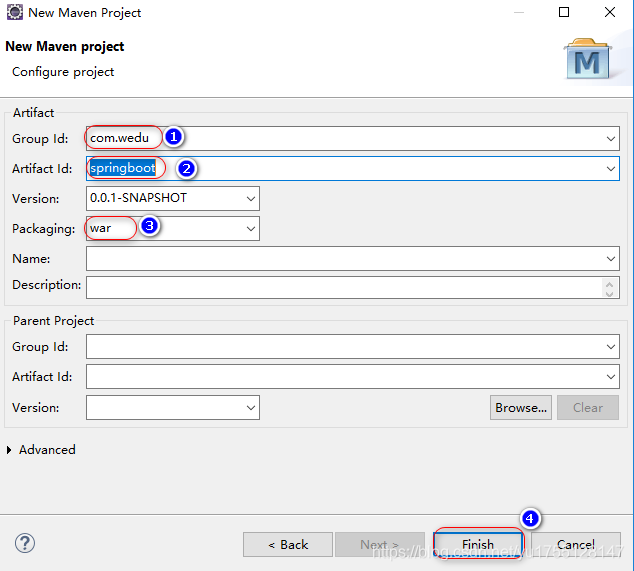
Task: Click the Clear button for Parent Project
Action: click(x=588, y=408)
